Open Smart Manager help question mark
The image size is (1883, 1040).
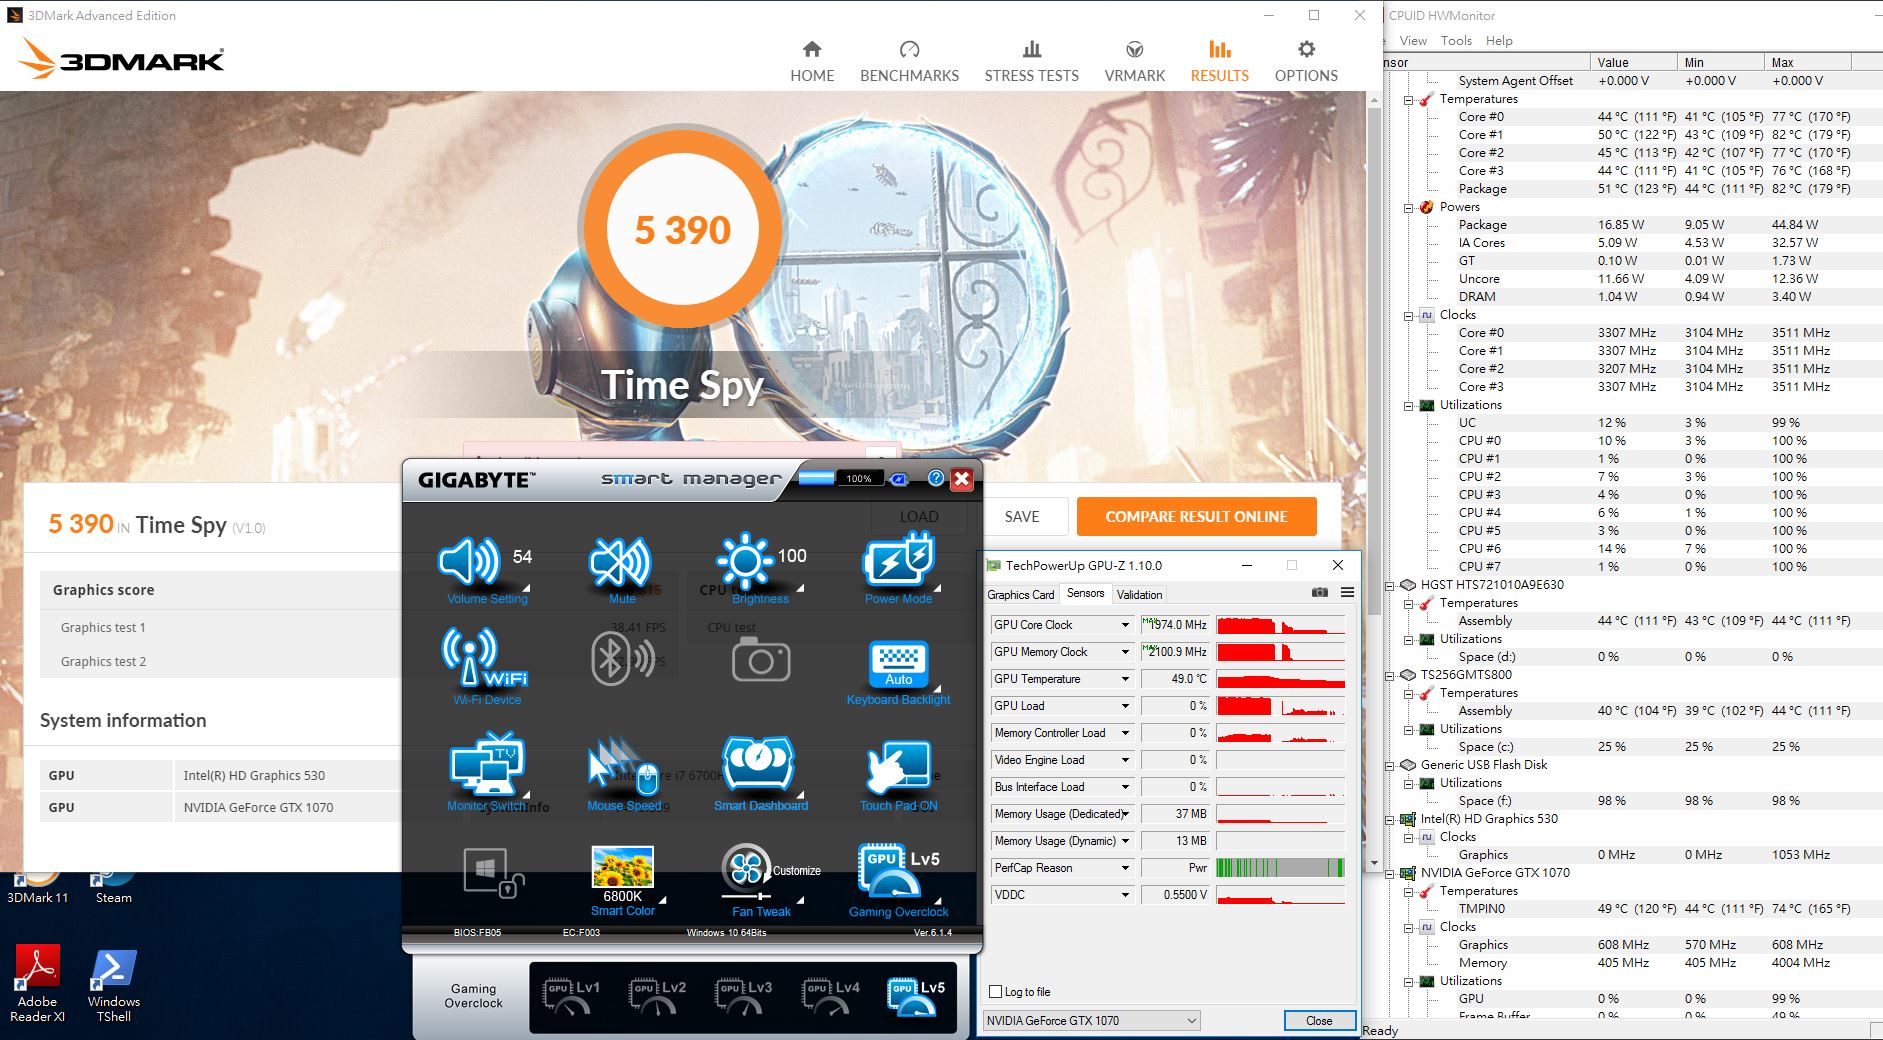[936, 478]
